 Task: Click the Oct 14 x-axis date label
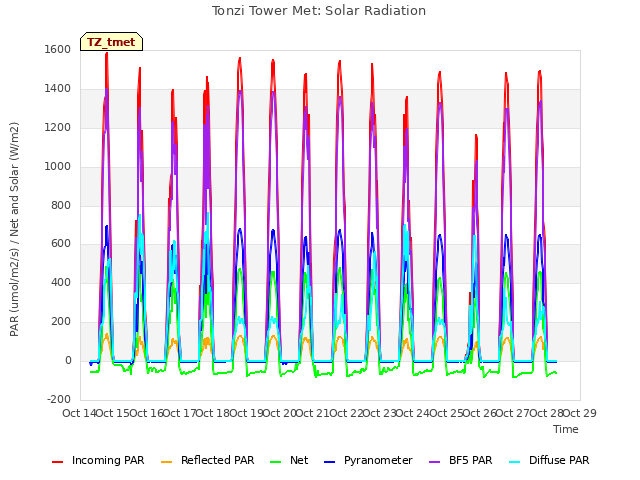coord(79,413)
